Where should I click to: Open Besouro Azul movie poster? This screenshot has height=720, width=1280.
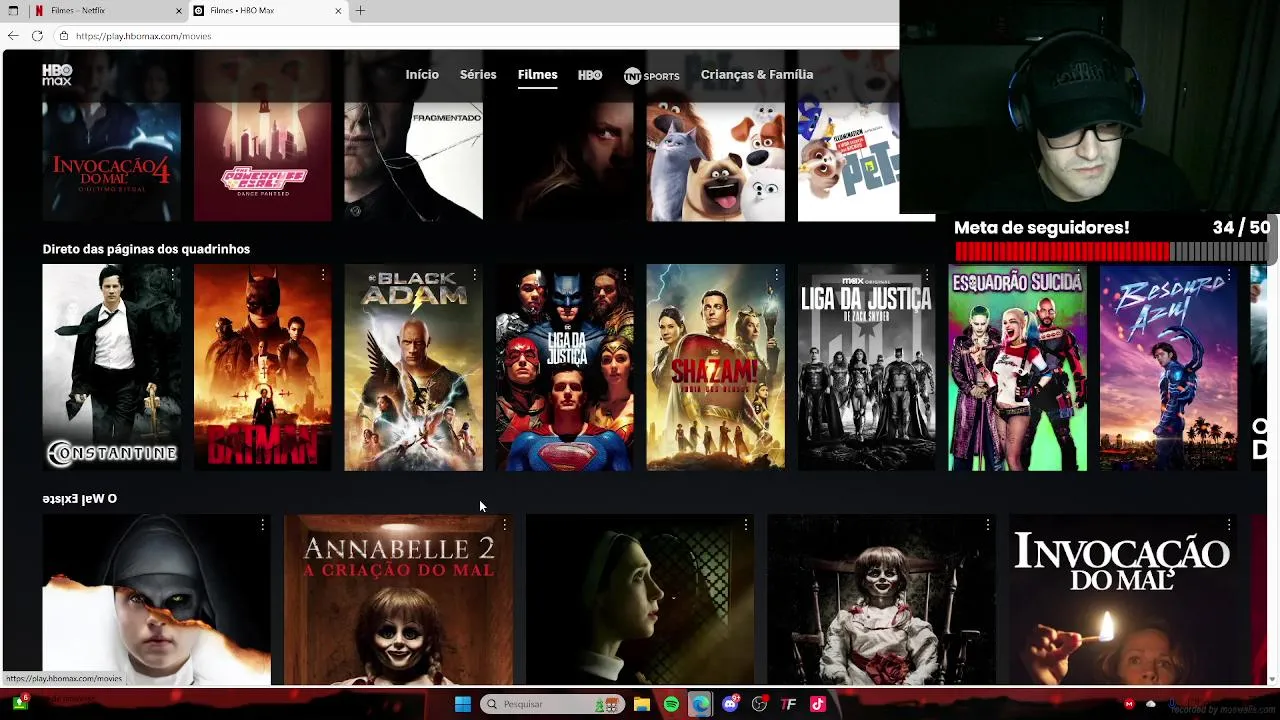1168,367
